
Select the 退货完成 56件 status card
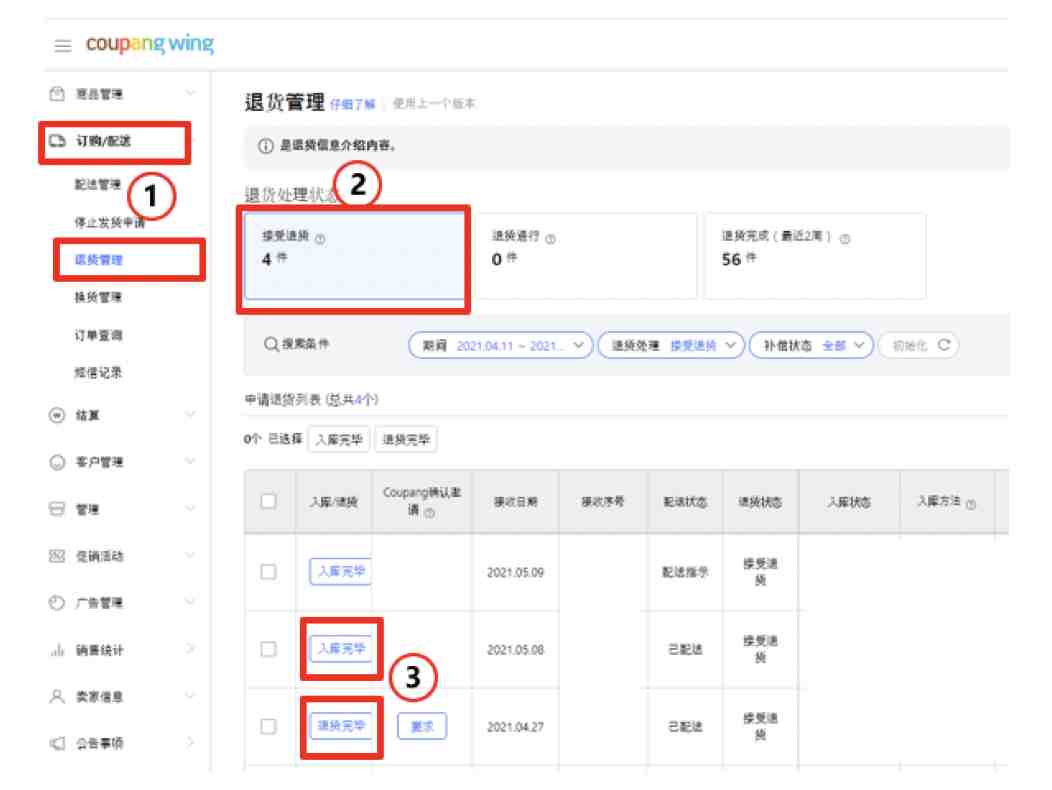814,256
